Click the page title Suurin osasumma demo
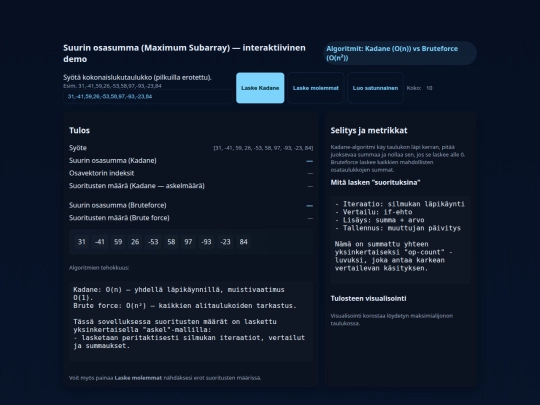 tap(184, 53)
